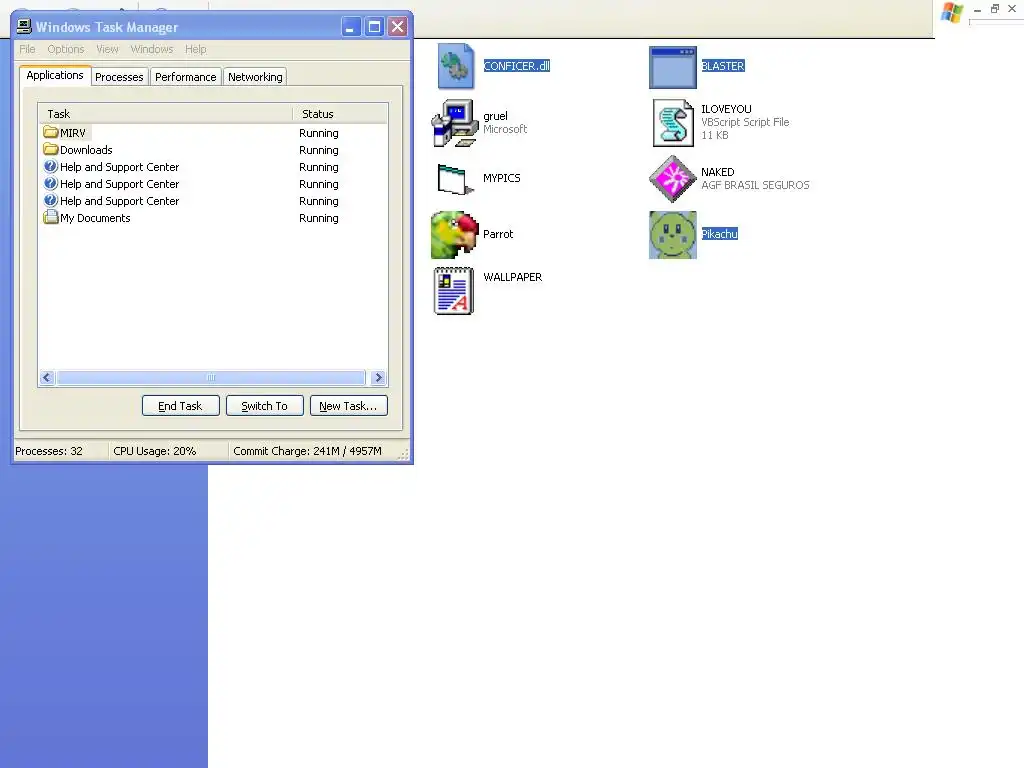Viewport: 1024px width, 768px height.
Task: Click the MIRV folder icon in task list
Action: 51,132
